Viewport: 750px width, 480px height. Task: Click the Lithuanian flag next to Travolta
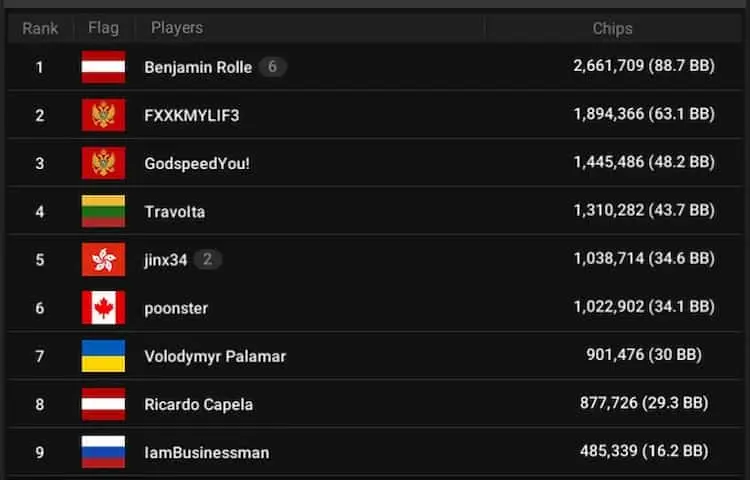click(x=103, y=211)
